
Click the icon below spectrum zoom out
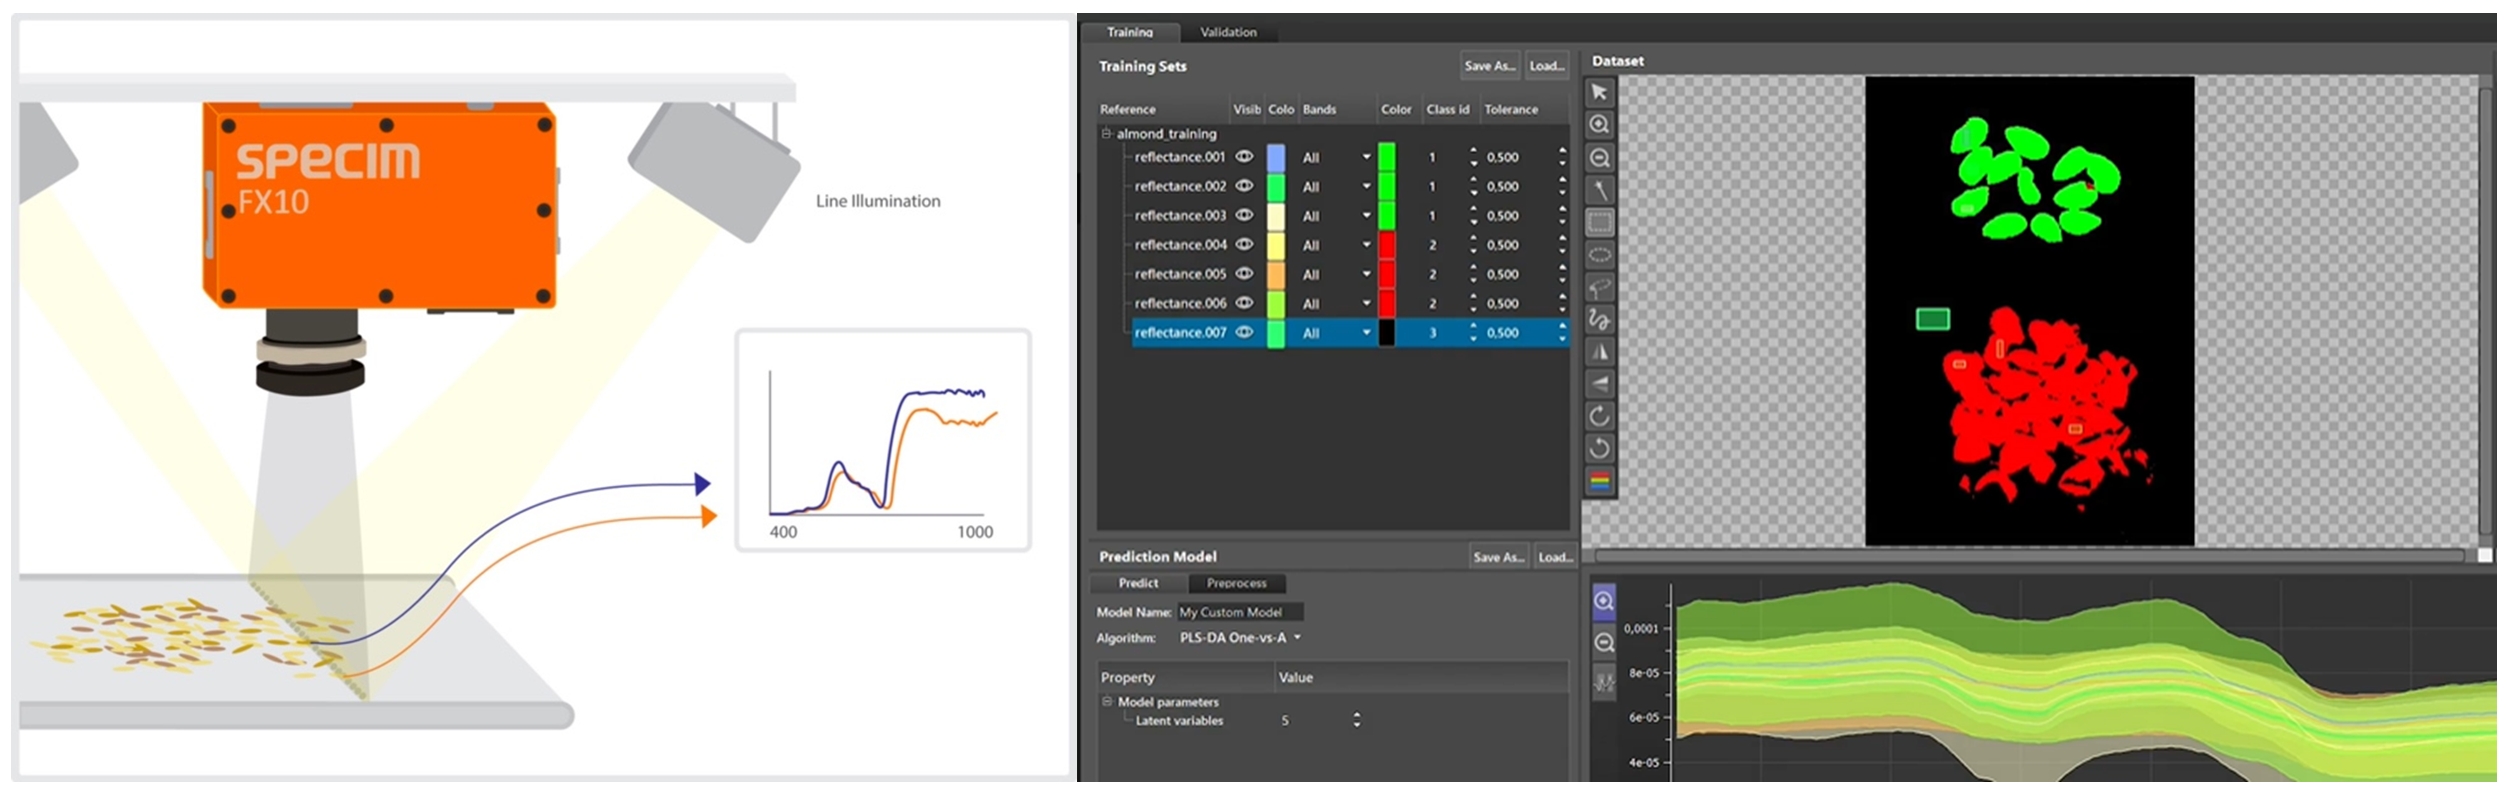(x=1603, y=684)
